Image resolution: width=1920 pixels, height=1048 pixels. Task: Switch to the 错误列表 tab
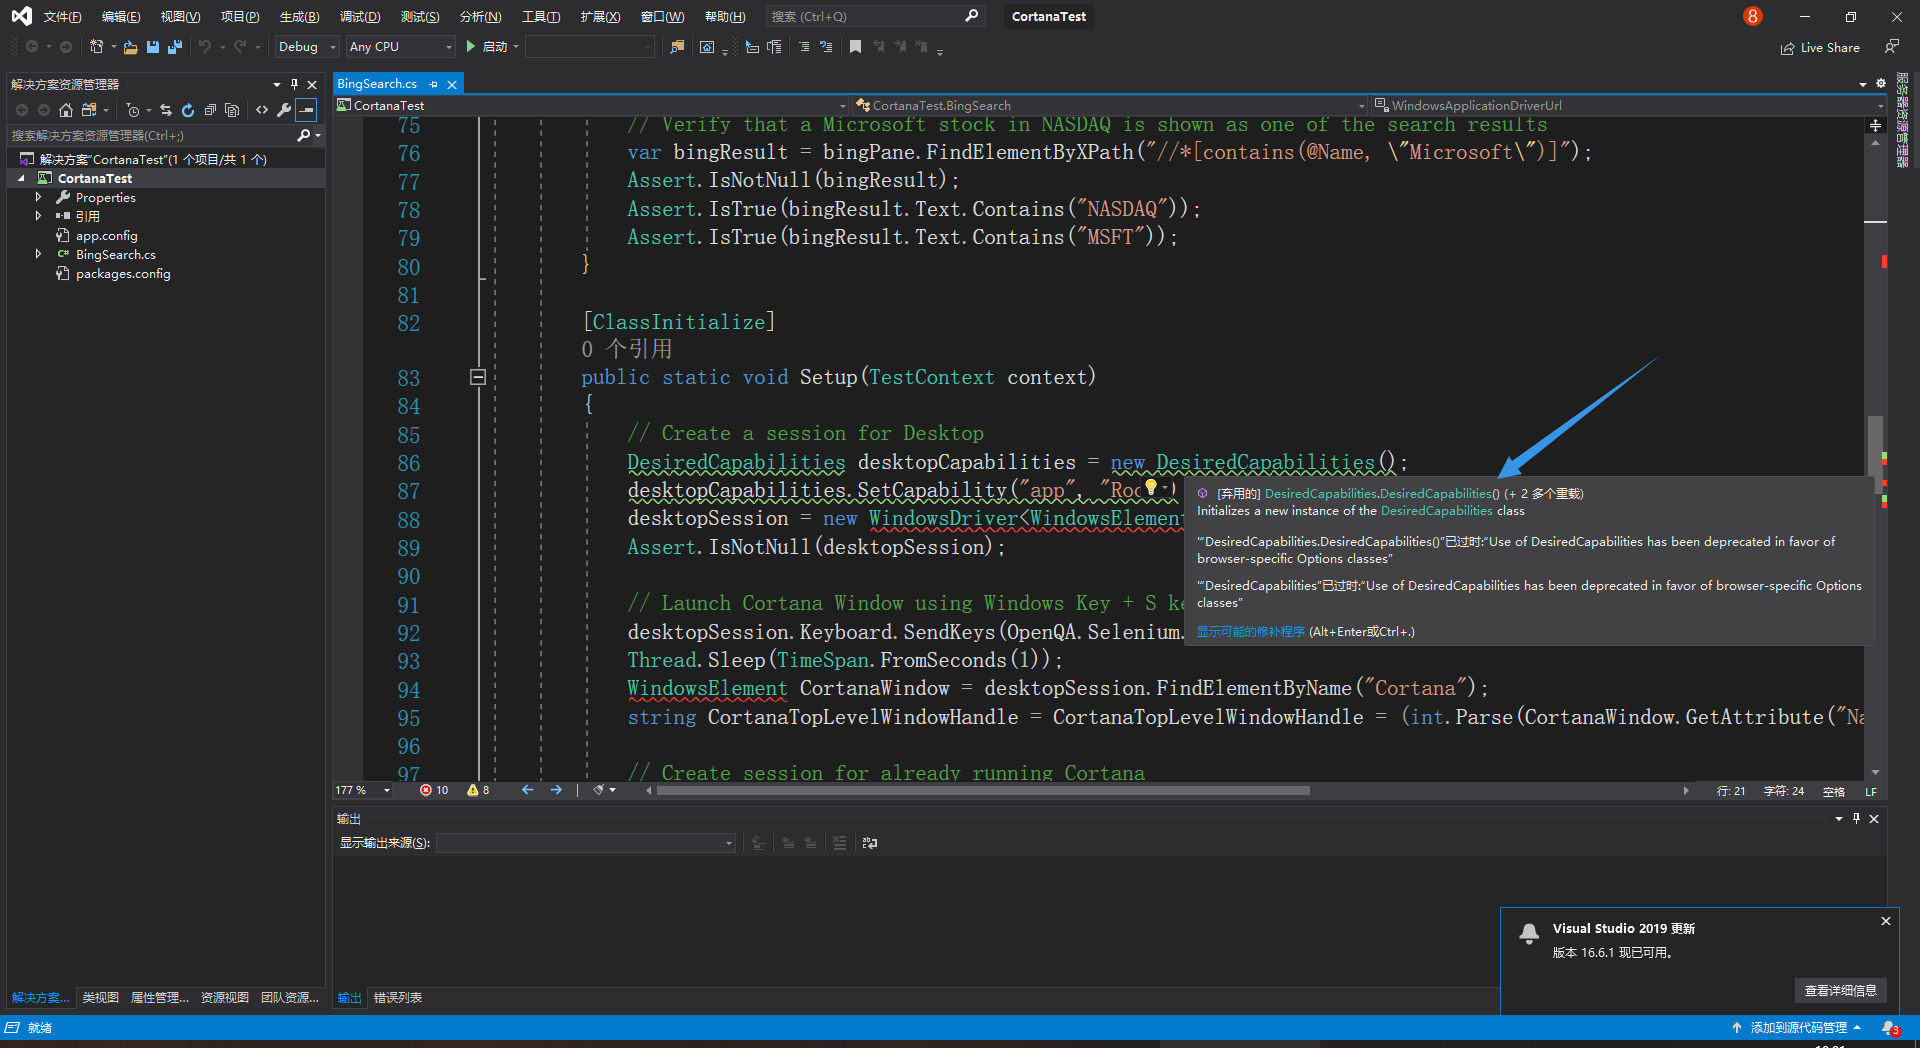pos(397,997)
